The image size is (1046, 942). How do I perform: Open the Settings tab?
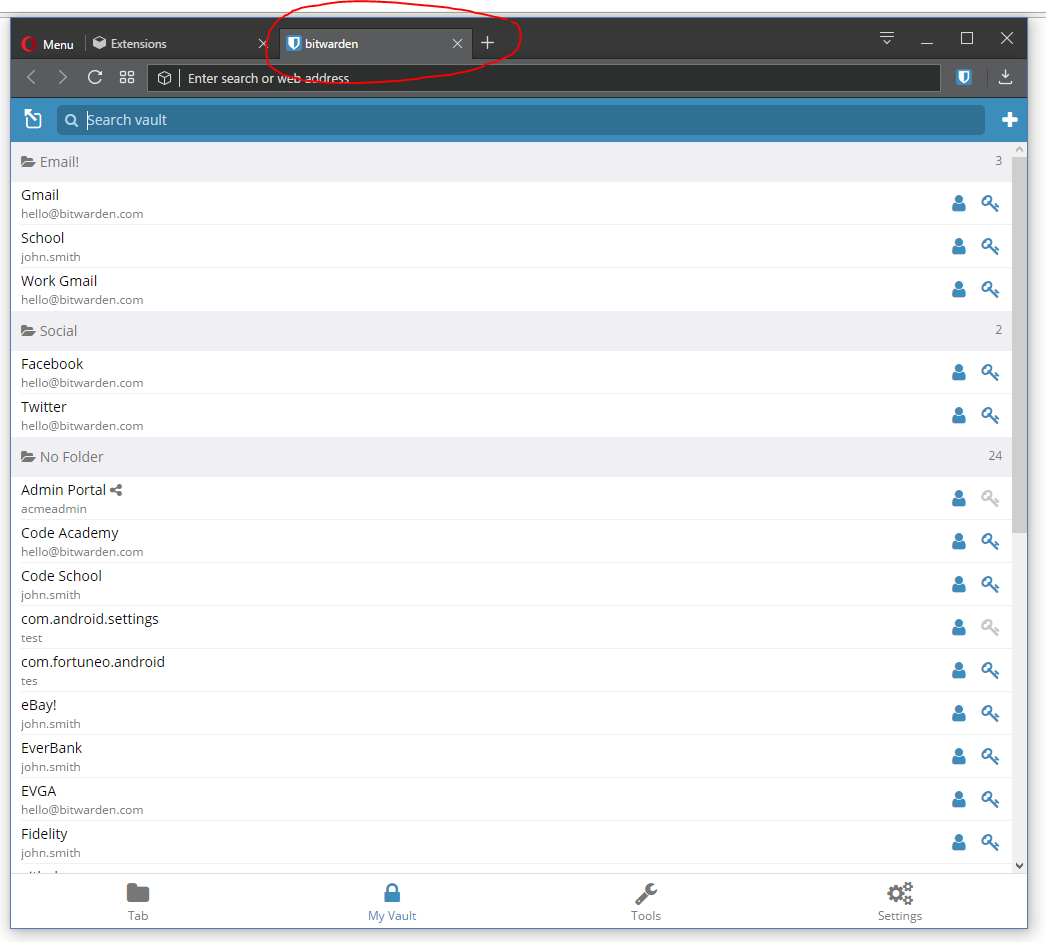tap(899, 901)
